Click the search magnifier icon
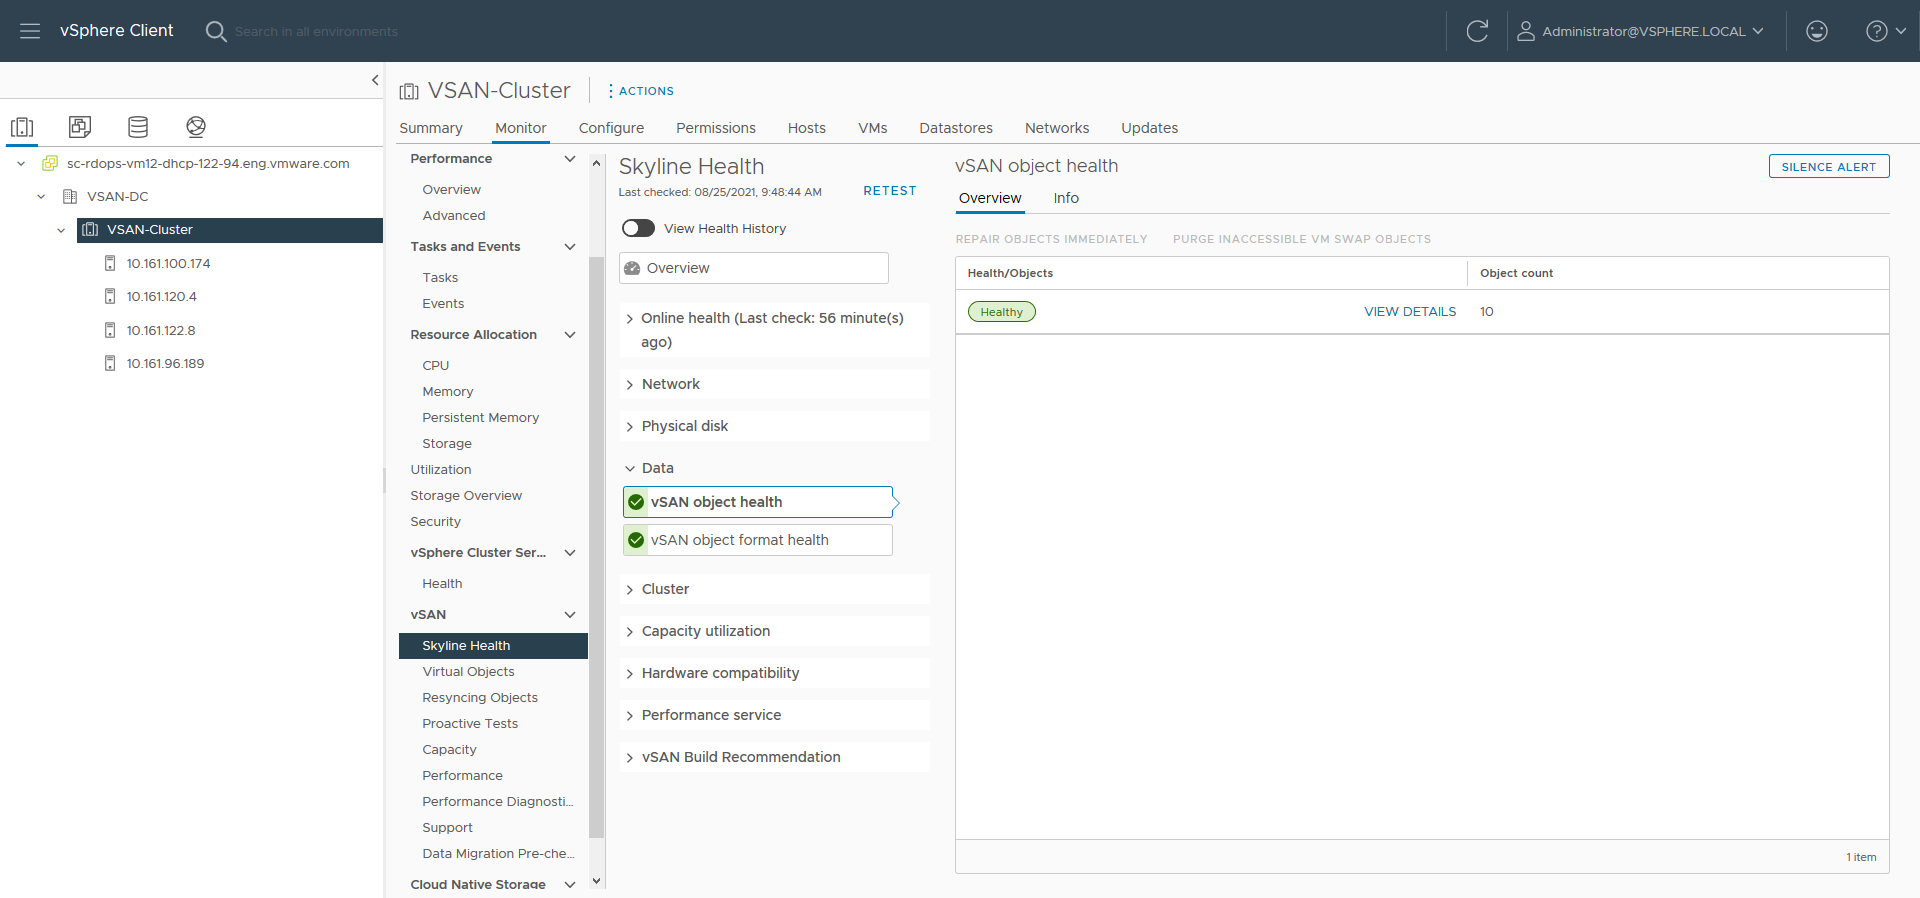The width and height of the screenshot is (1920, 898). tap(215, 31)
